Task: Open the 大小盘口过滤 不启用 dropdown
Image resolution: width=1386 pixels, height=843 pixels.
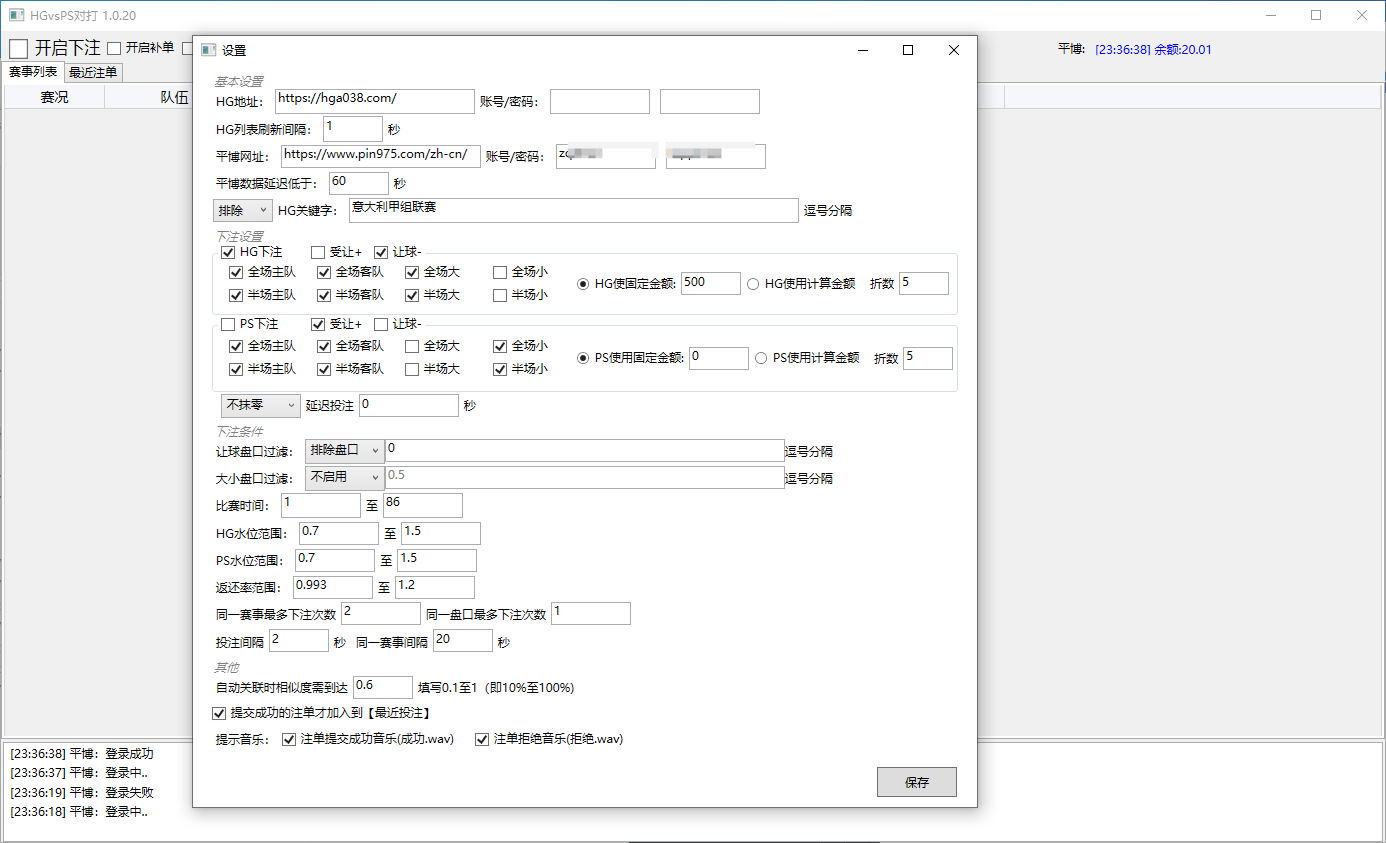Action: [x=344, y=478]
